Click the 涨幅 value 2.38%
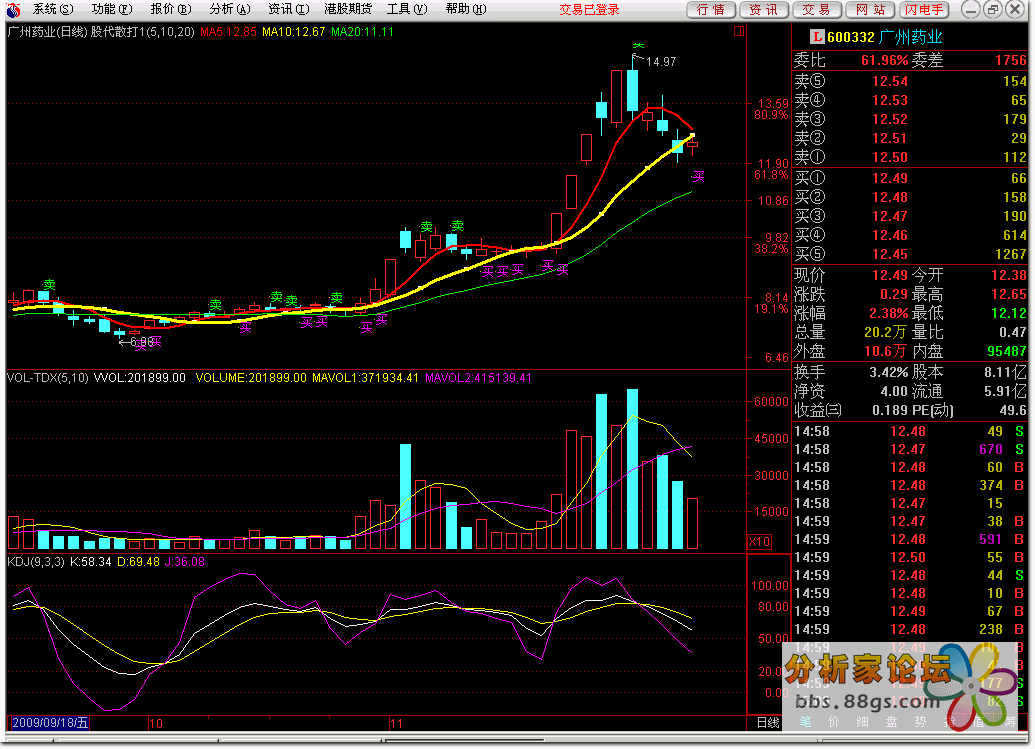Screen dimensions: 1035x749 888,313
